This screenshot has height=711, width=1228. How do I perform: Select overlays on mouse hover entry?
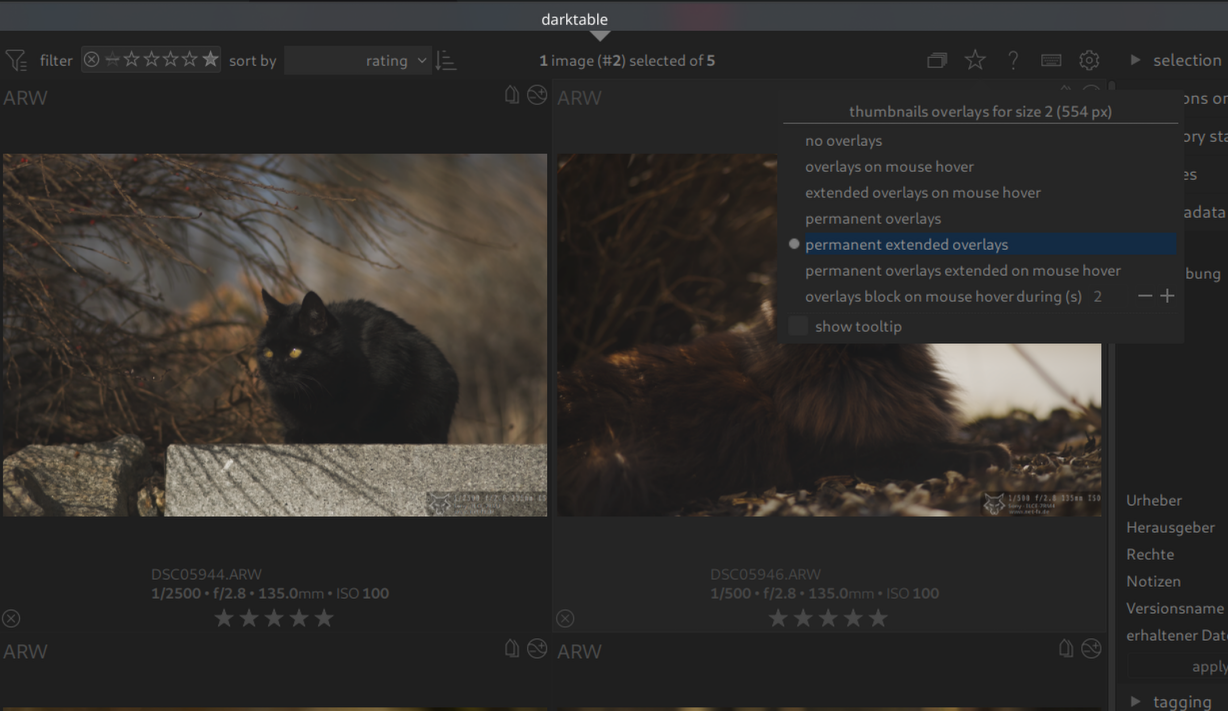click(x=889, y=167)
